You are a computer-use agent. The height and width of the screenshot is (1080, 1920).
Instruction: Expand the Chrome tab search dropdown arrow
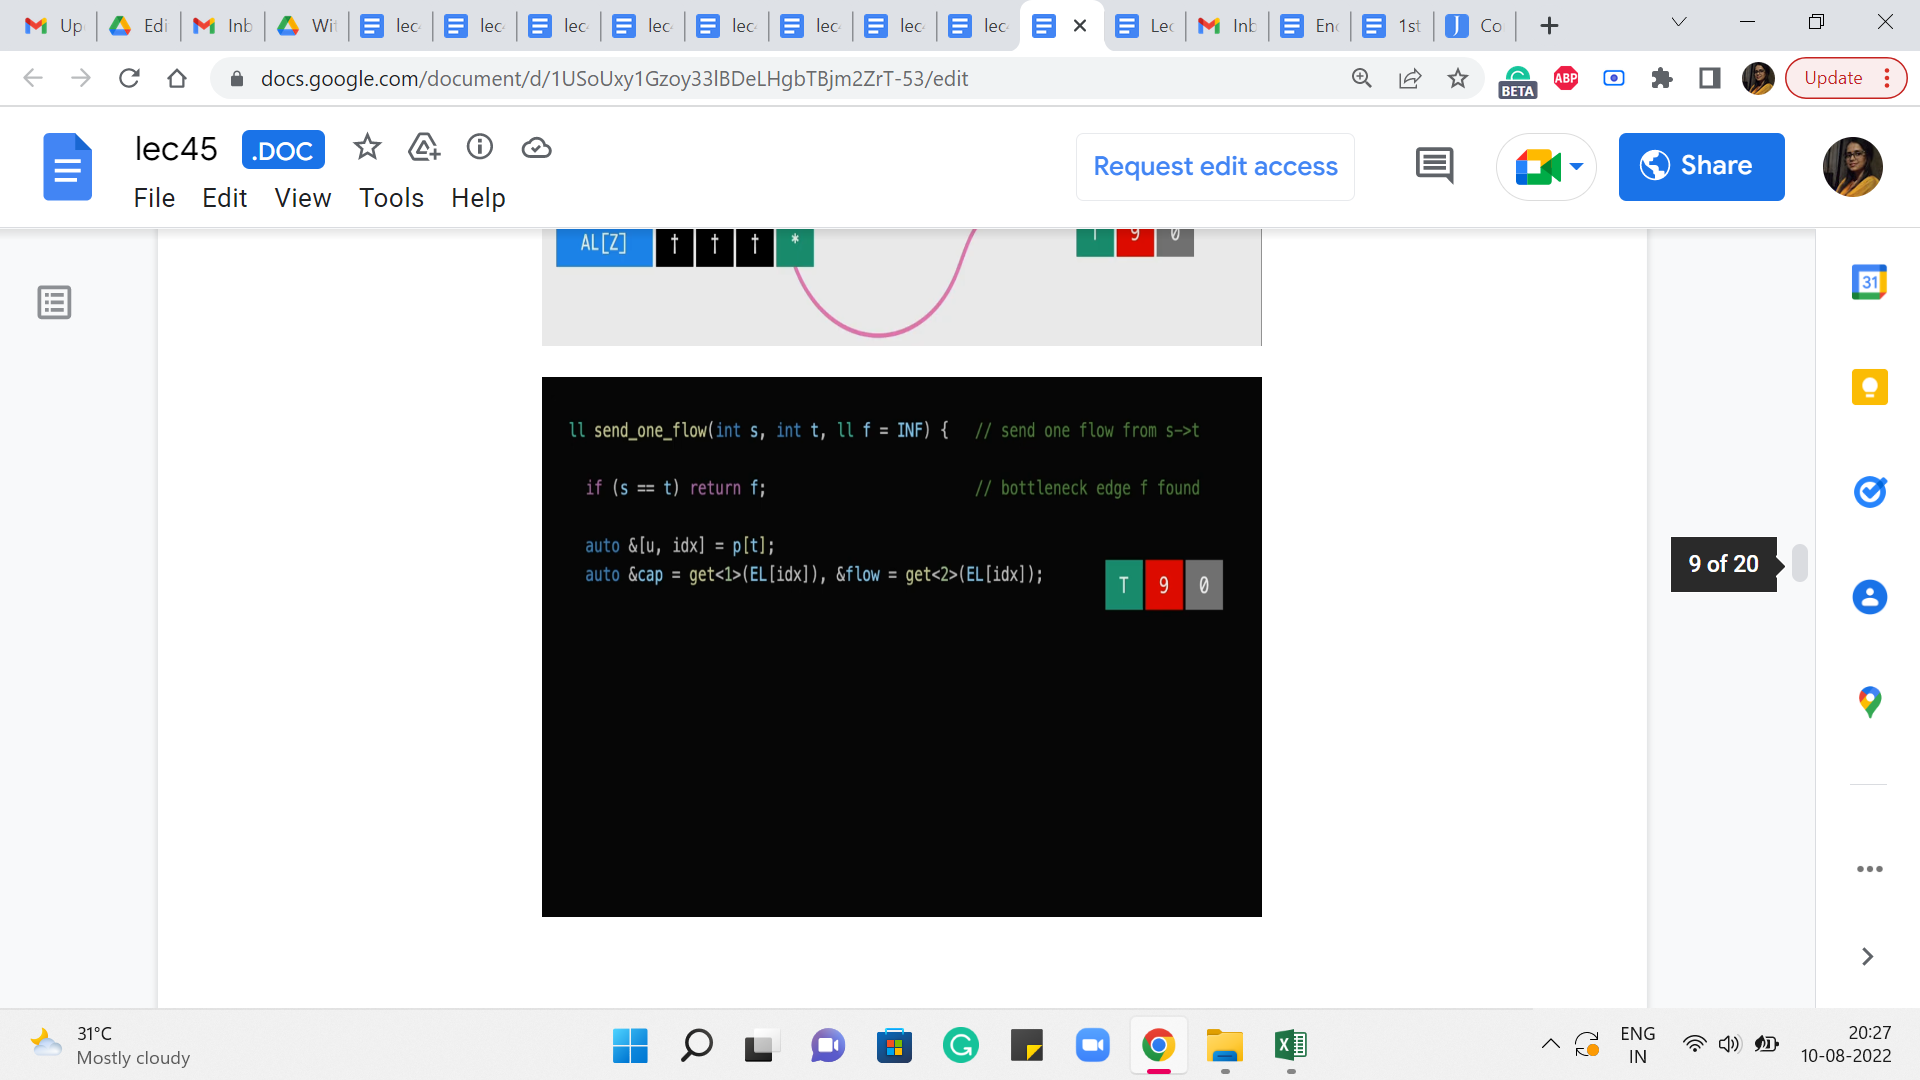(x=1679, y=23)
